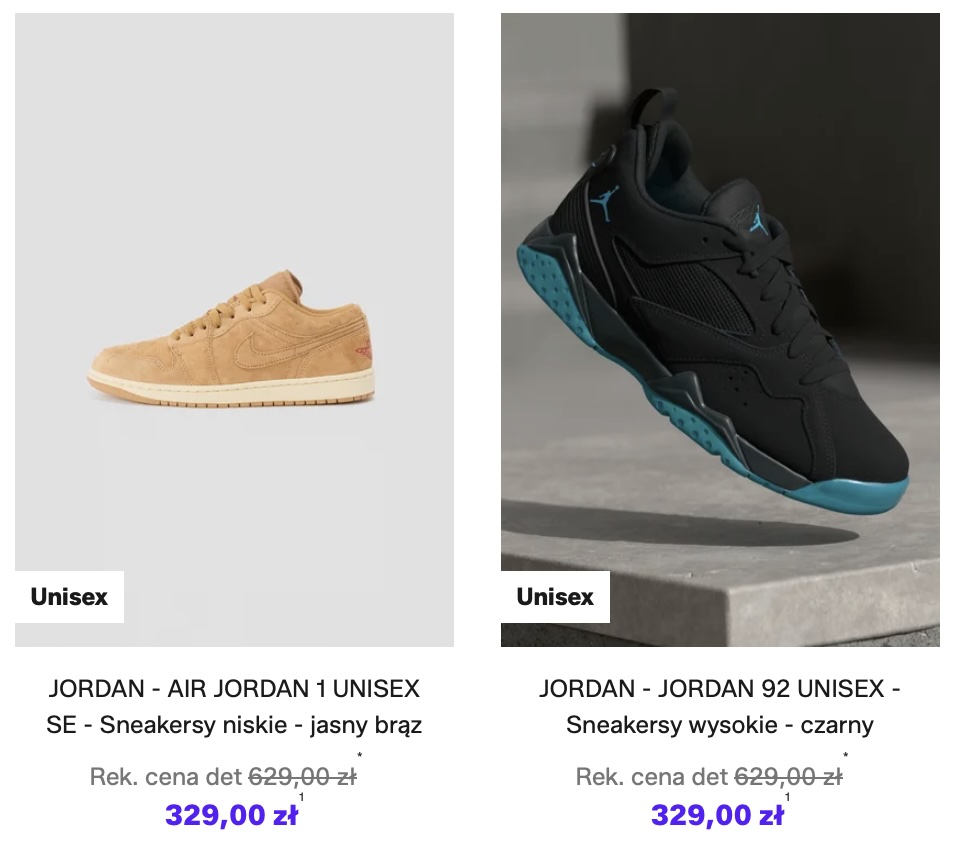Open the black Jordan 92 shoe image
Viewport: 956px width, 856px height.
(720, 330)
